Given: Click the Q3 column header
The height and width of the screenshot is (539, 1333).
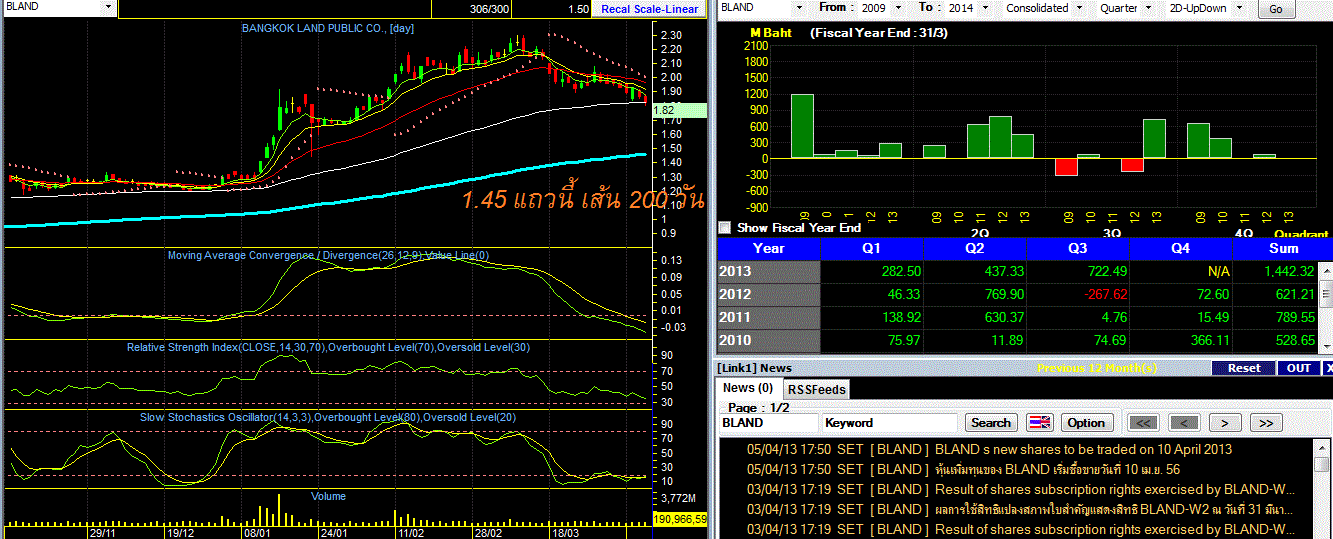Looking at the screenshot, I should tap(1078, 248).
